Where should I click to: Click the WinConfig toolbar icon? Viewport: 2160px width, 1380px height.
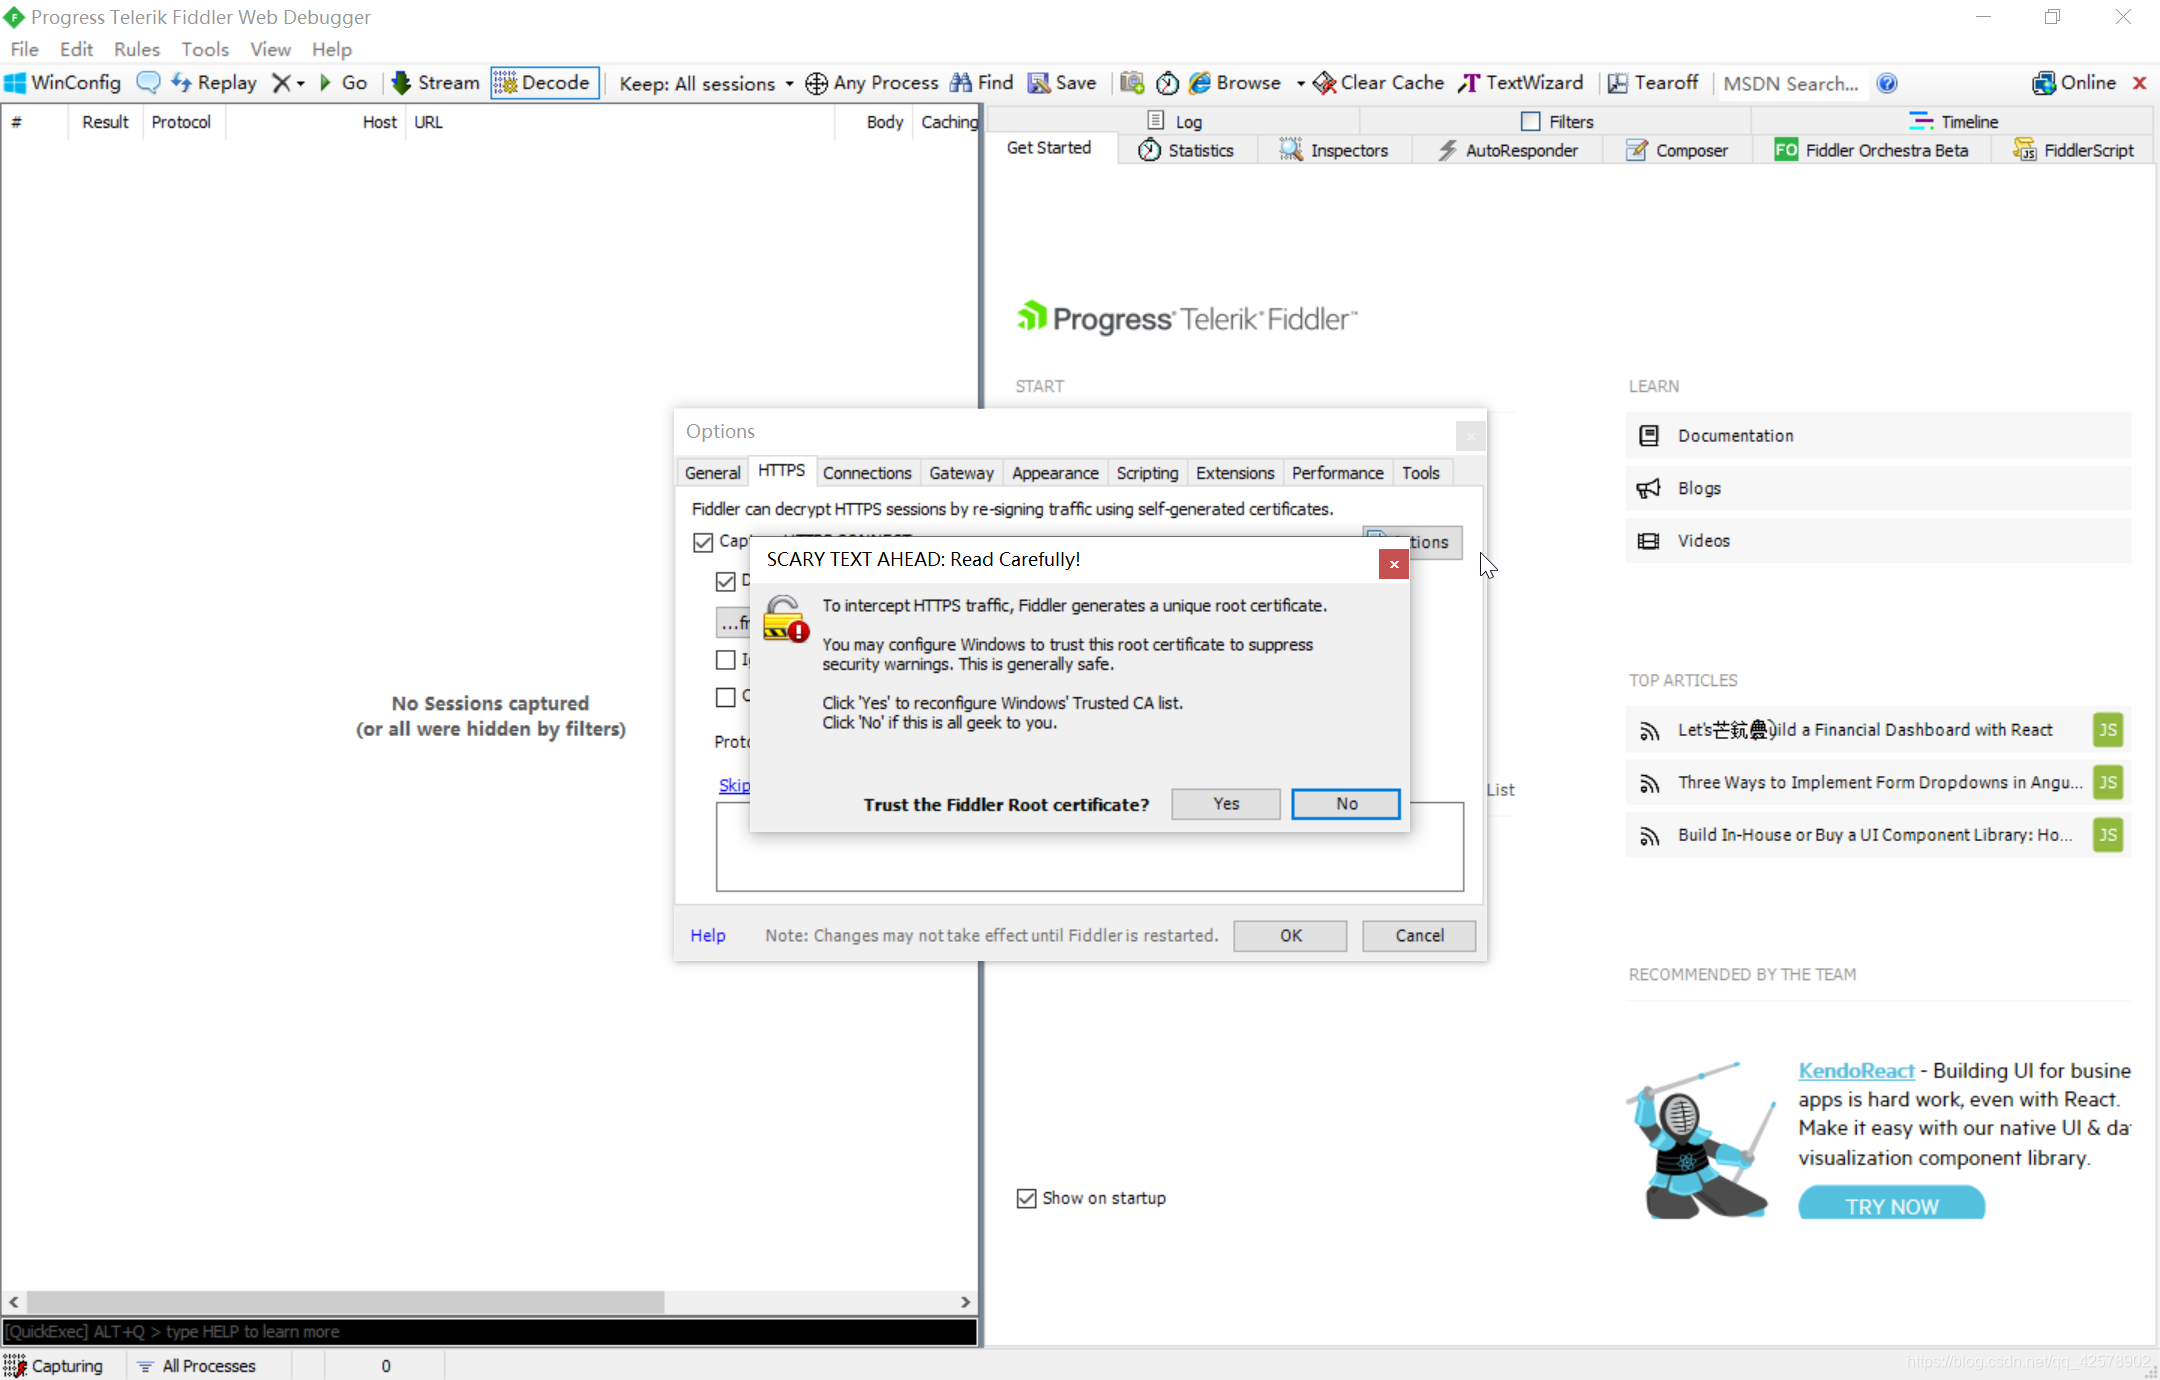tap(16, 83)
